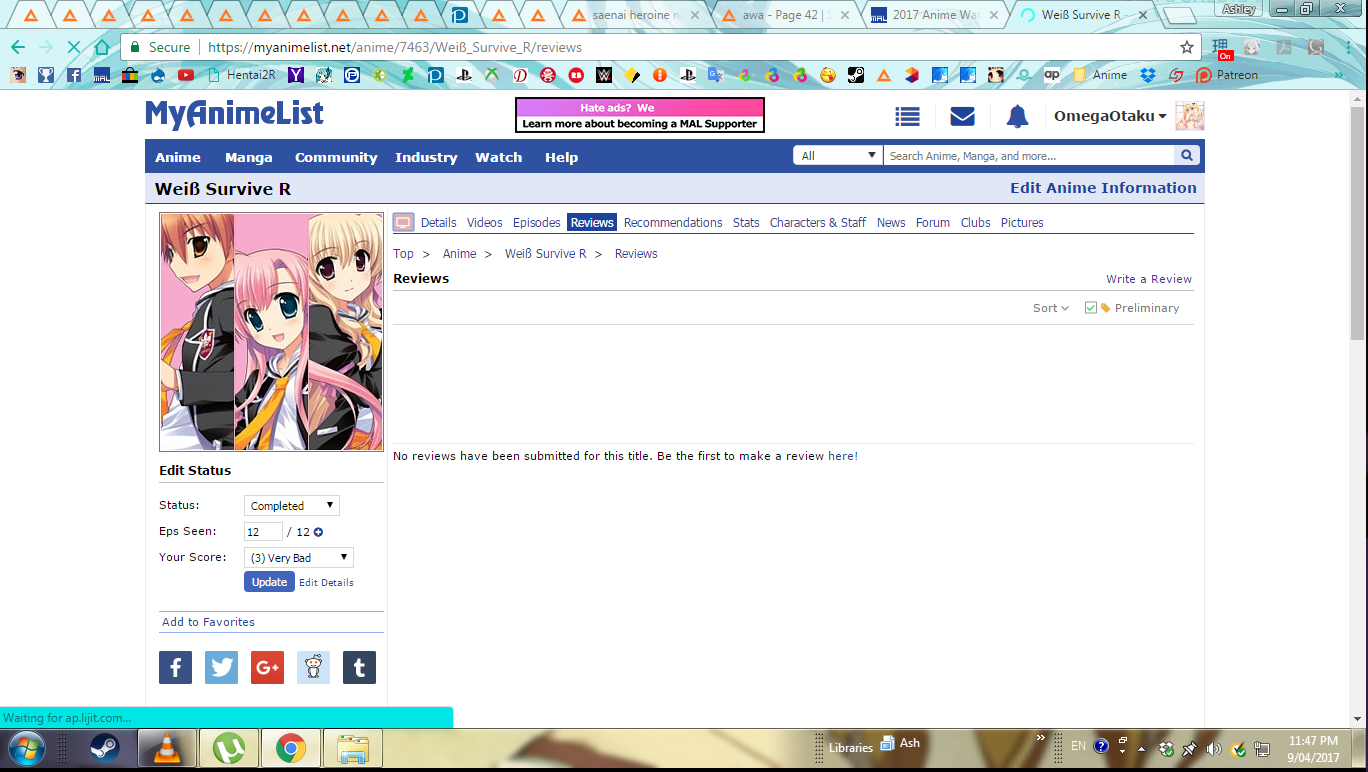This screenshot has width=1368, height=772.
Task: Stop loading the page
Action: tap(73, 47)
